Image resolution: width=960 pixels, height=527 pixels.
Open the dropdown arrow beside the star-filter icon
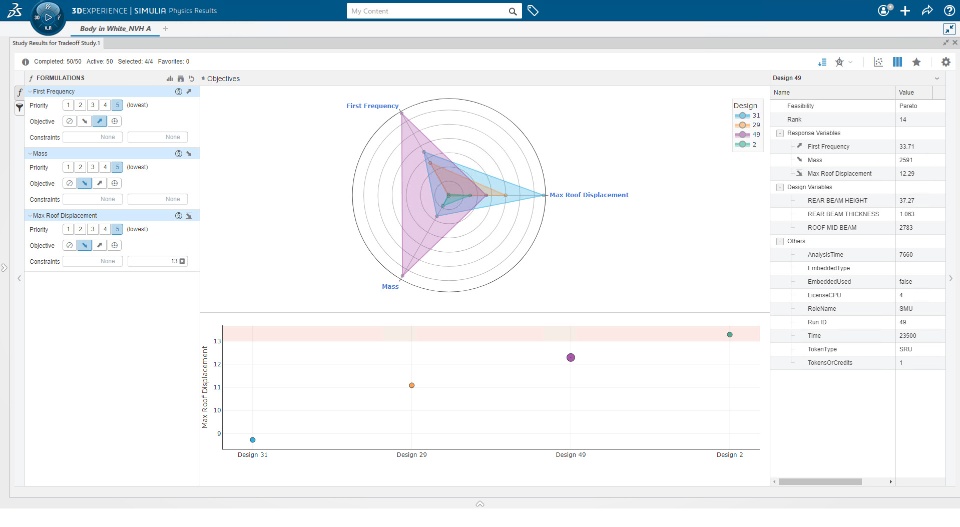click(x=850, y=62)
